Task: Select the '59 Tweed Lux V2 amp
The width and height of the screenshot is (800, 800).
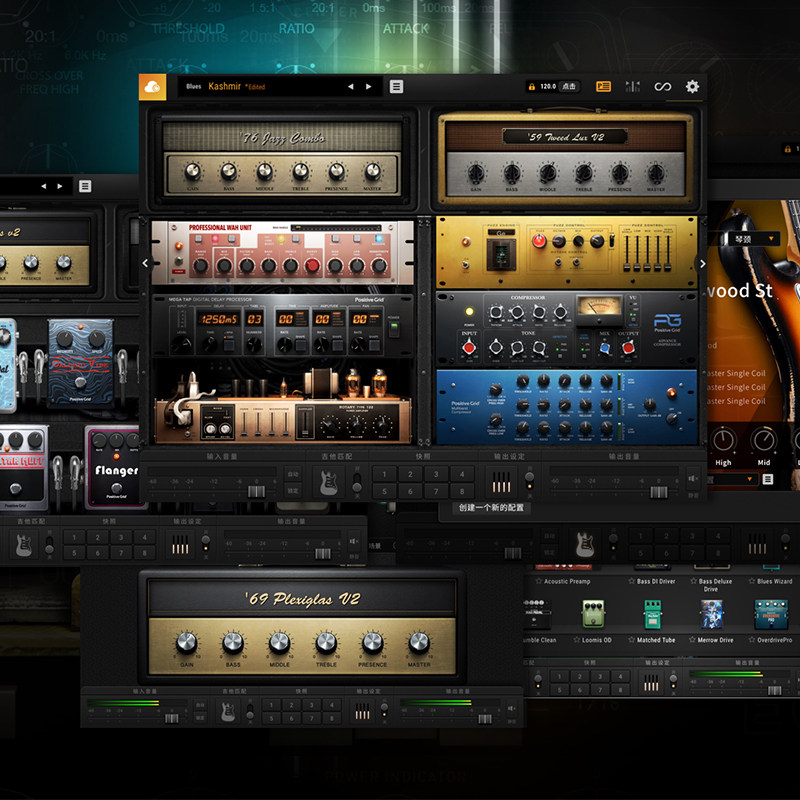Action: pos(565,160)
